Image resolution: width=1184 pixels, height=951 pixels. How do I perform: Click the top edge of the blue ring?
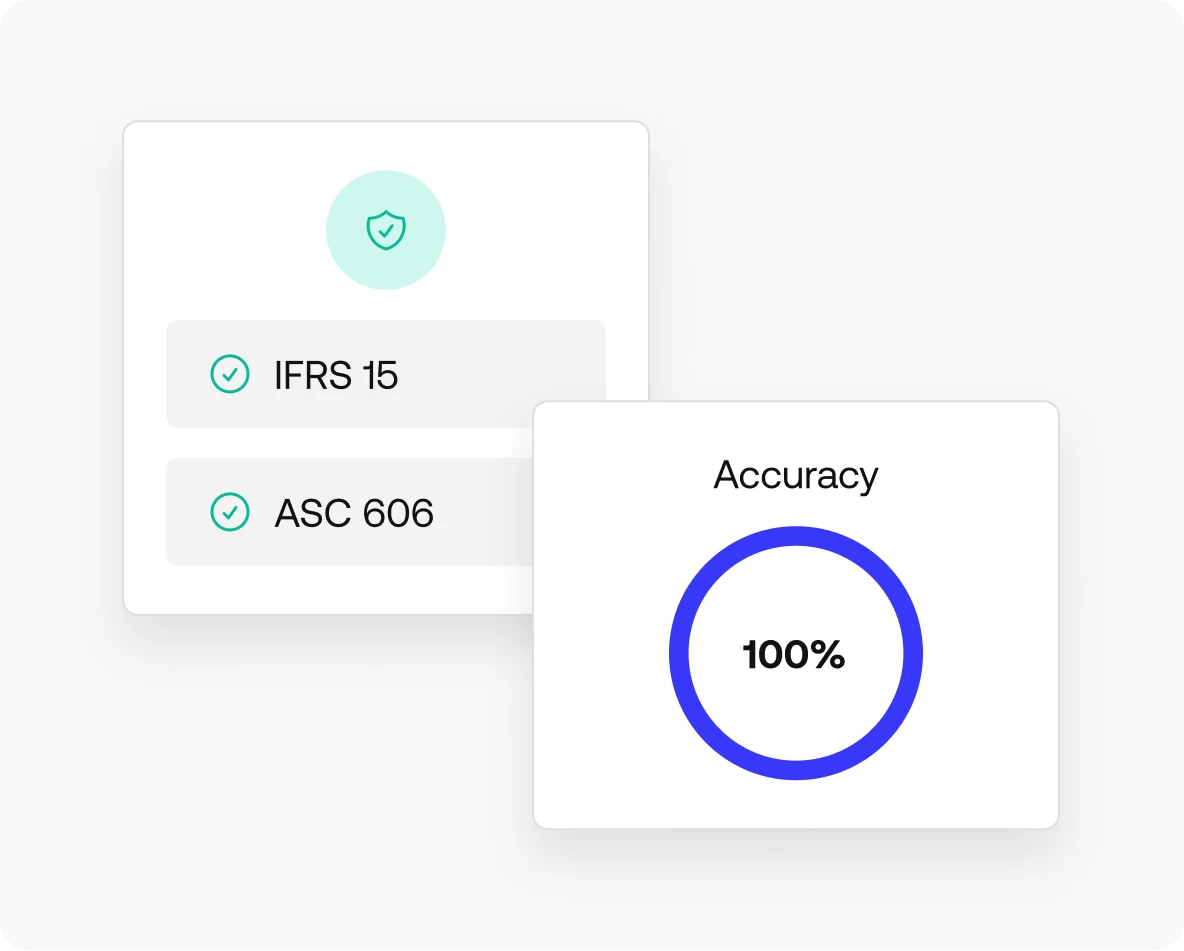pyautogui.click(x=796, y=537)
